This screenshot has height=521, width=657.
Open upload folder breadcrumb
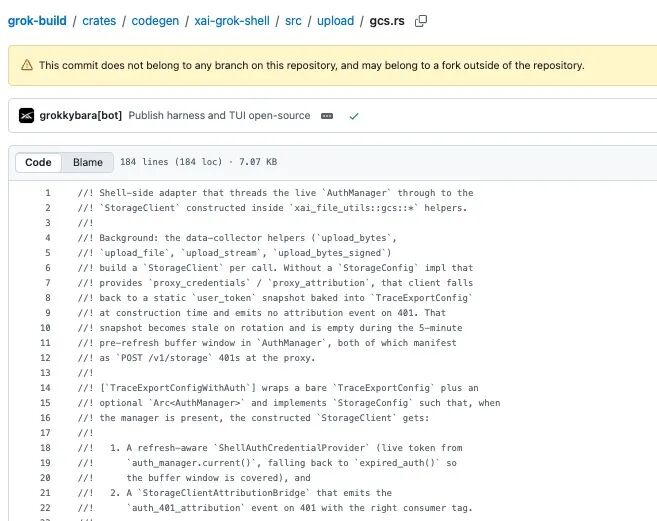(x=335, y=21)
